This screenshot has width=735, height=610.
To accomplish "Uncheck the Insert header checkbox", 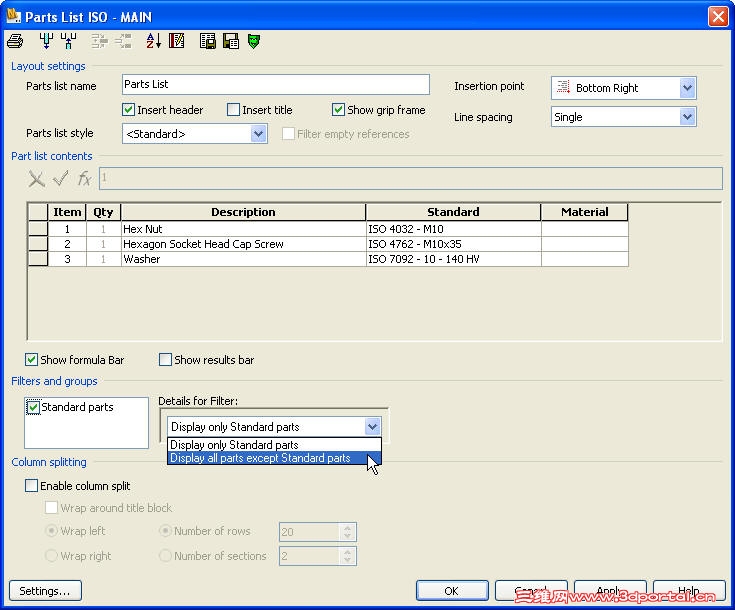I will tap(128, 110).
